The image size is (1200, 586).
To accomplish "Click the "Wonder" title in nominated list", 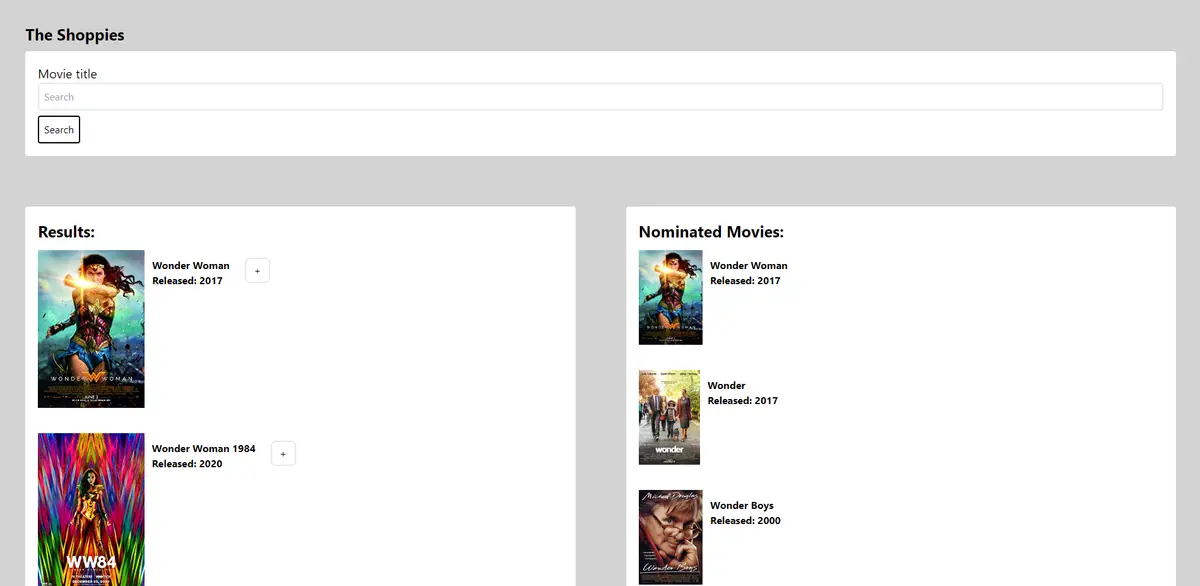I will pyautogui.click(x=726, y=386).
